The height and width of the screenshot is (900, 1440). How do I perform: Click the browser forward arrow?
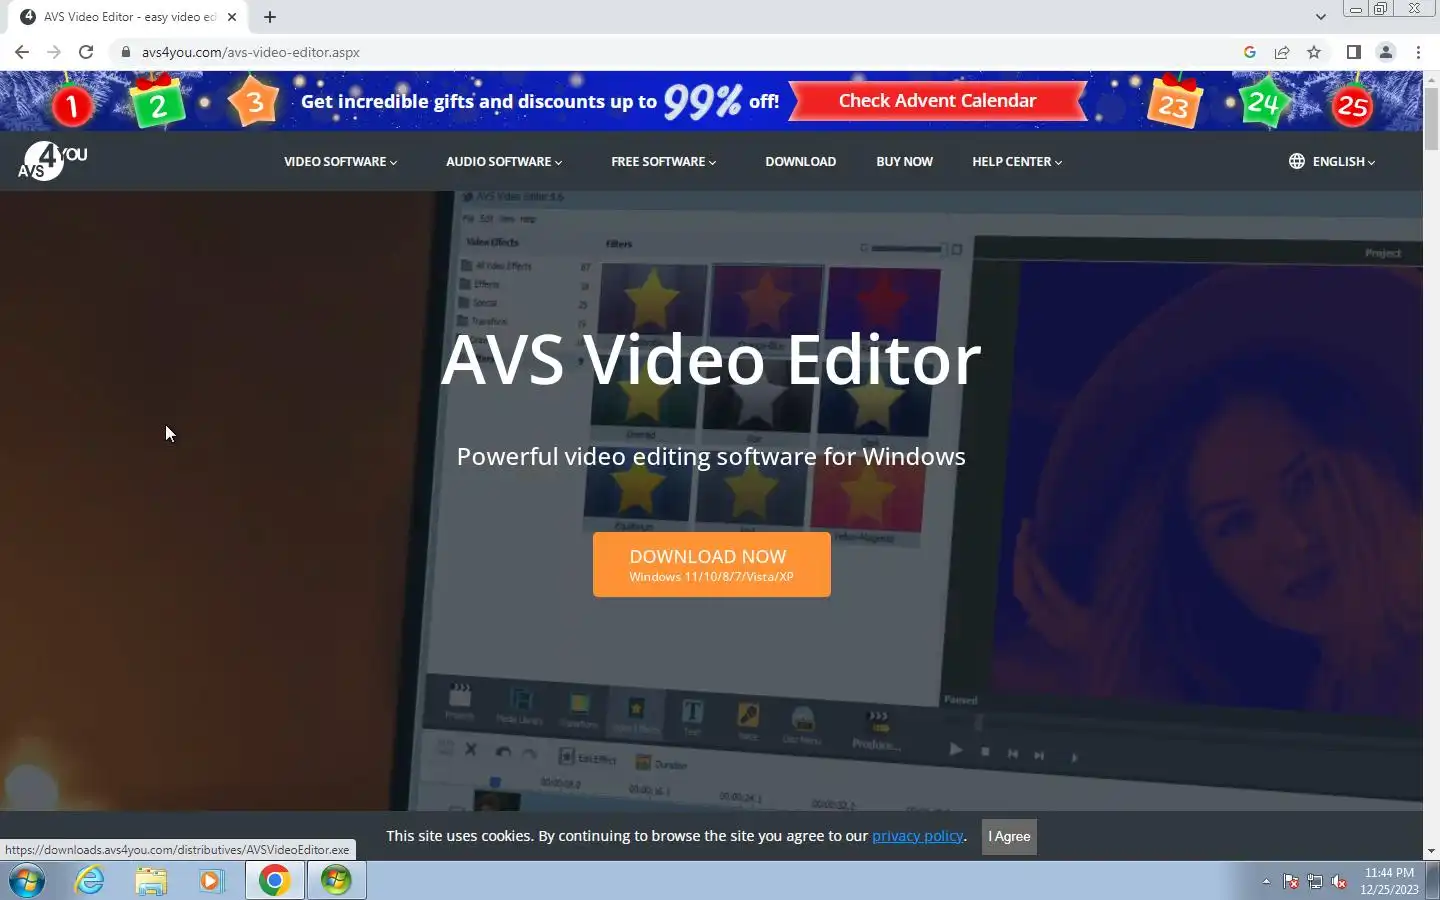pos(54,52)
